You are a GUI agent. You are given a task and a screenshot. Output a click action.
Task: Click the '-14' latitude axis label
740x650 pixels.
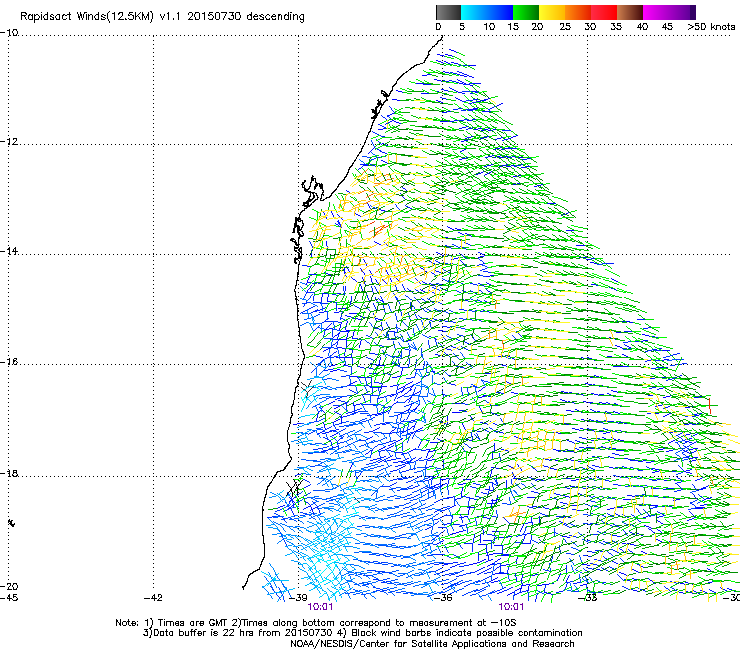9,251
